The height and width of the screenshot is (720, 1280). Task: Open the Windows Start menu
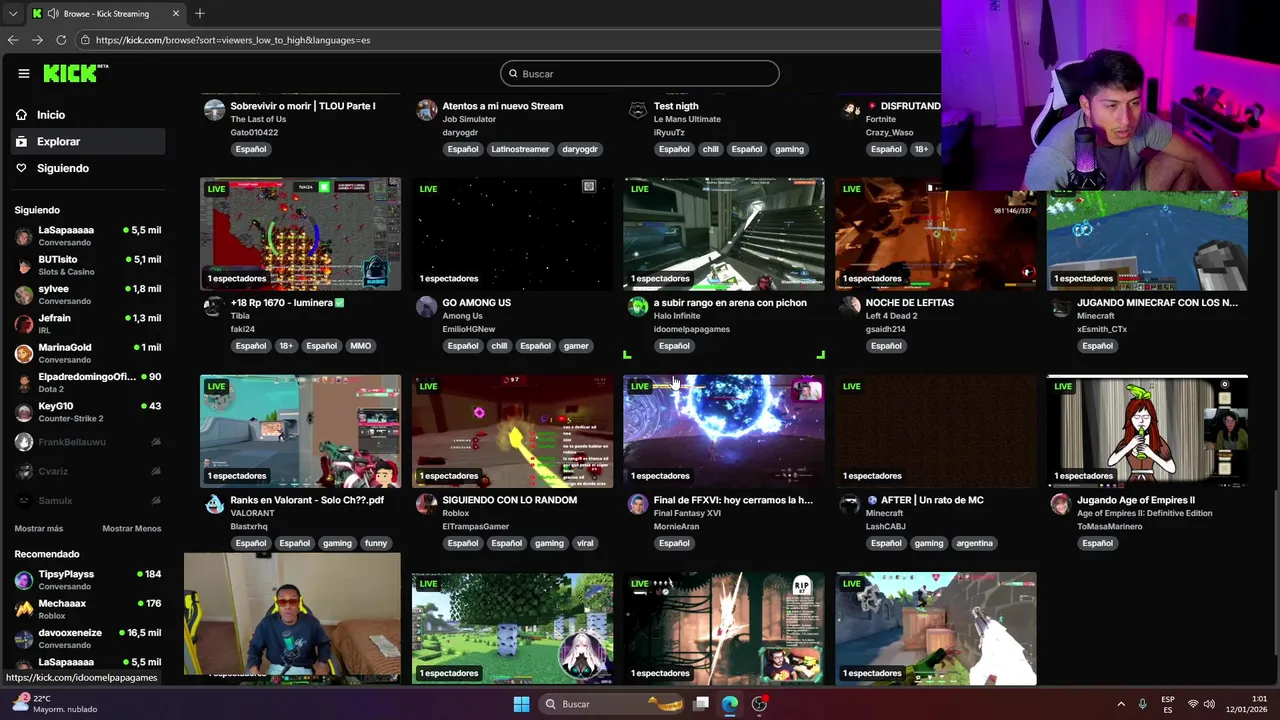521,704
